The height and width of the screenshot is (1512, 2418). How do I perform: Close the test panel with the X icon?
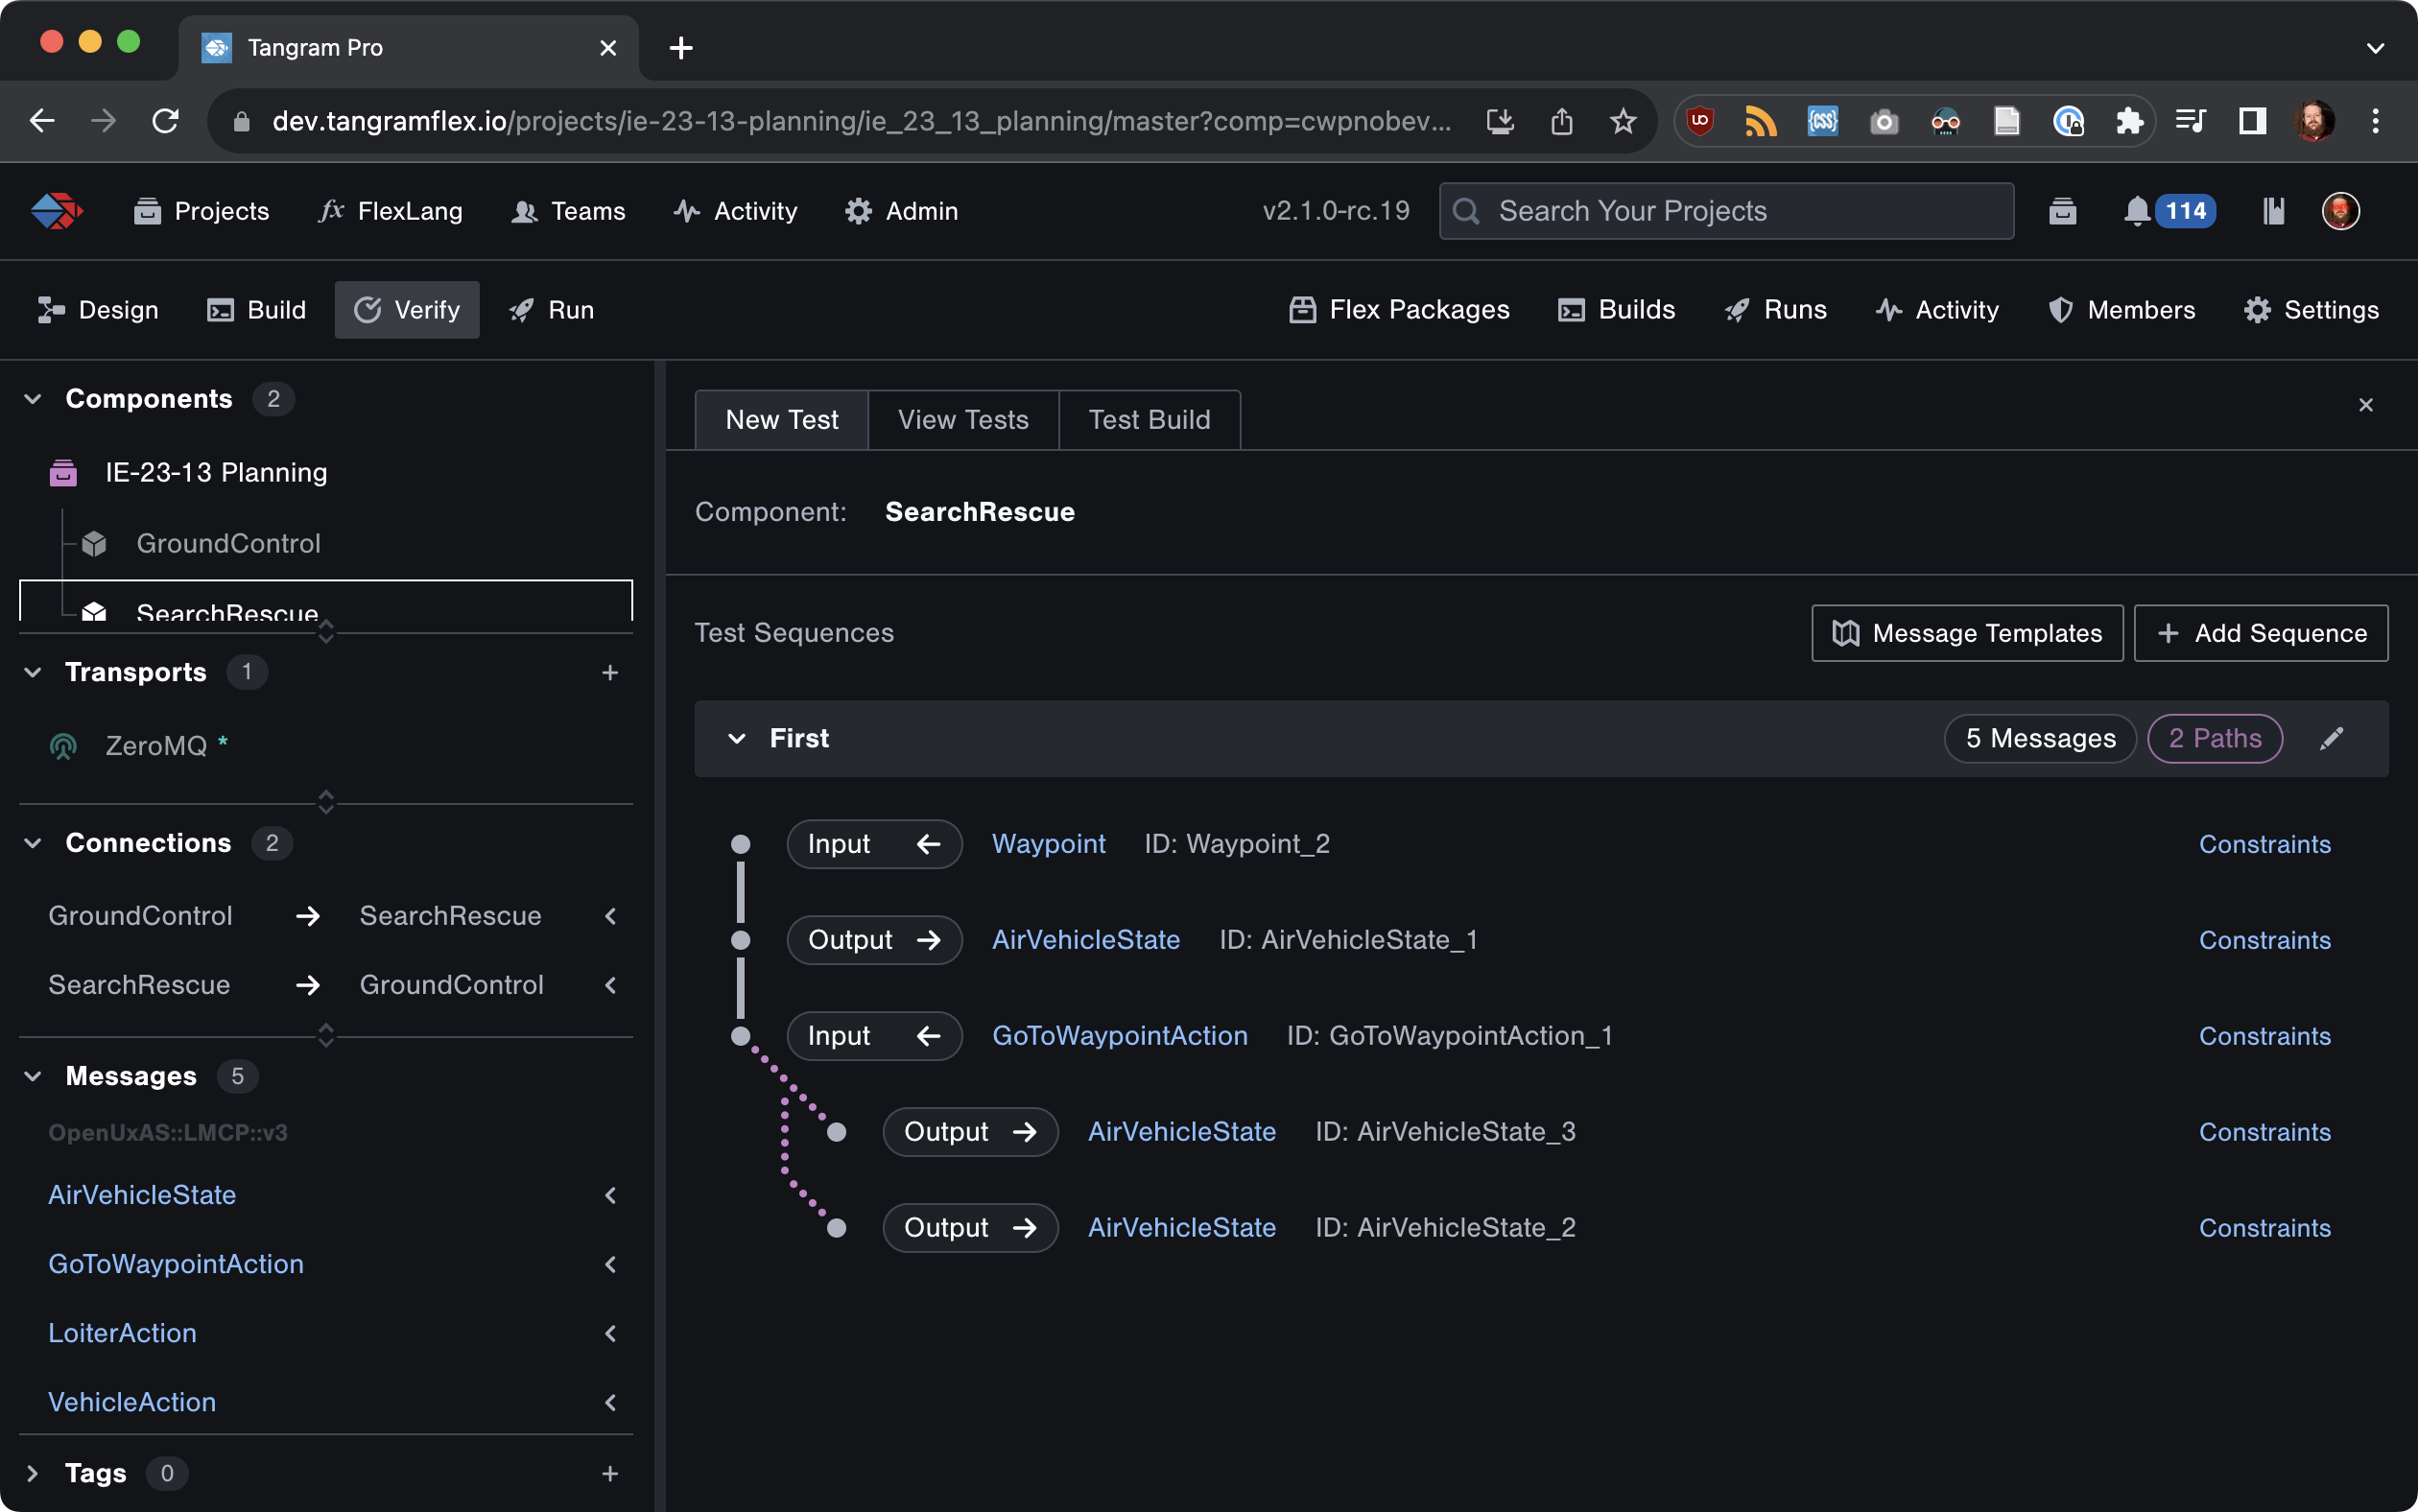click(x=2365, y=405)
